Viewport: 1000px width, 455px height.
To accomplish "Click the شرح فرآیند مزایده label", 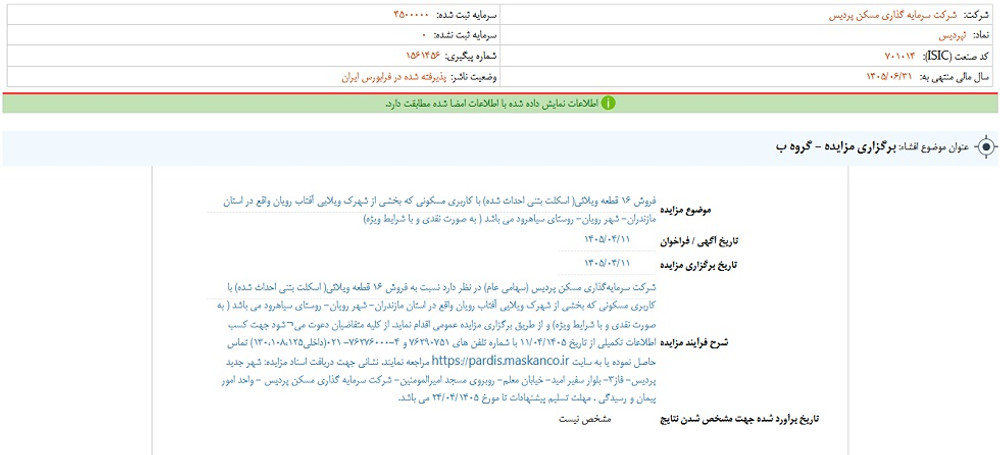I will pyautogui.click(x=694, y=343).
